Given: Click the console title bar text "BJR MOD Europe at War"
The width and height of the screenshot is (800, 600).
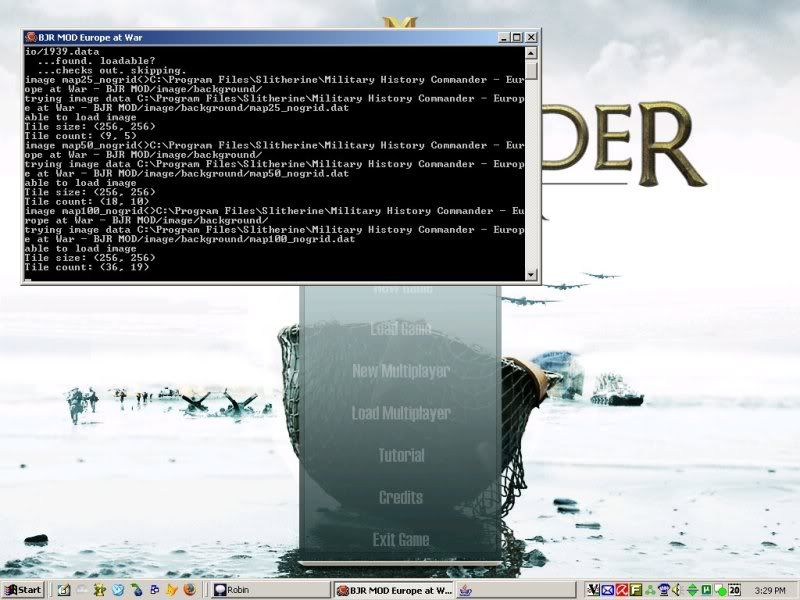Looking at the screenshot, I should (x=90, y=37).
